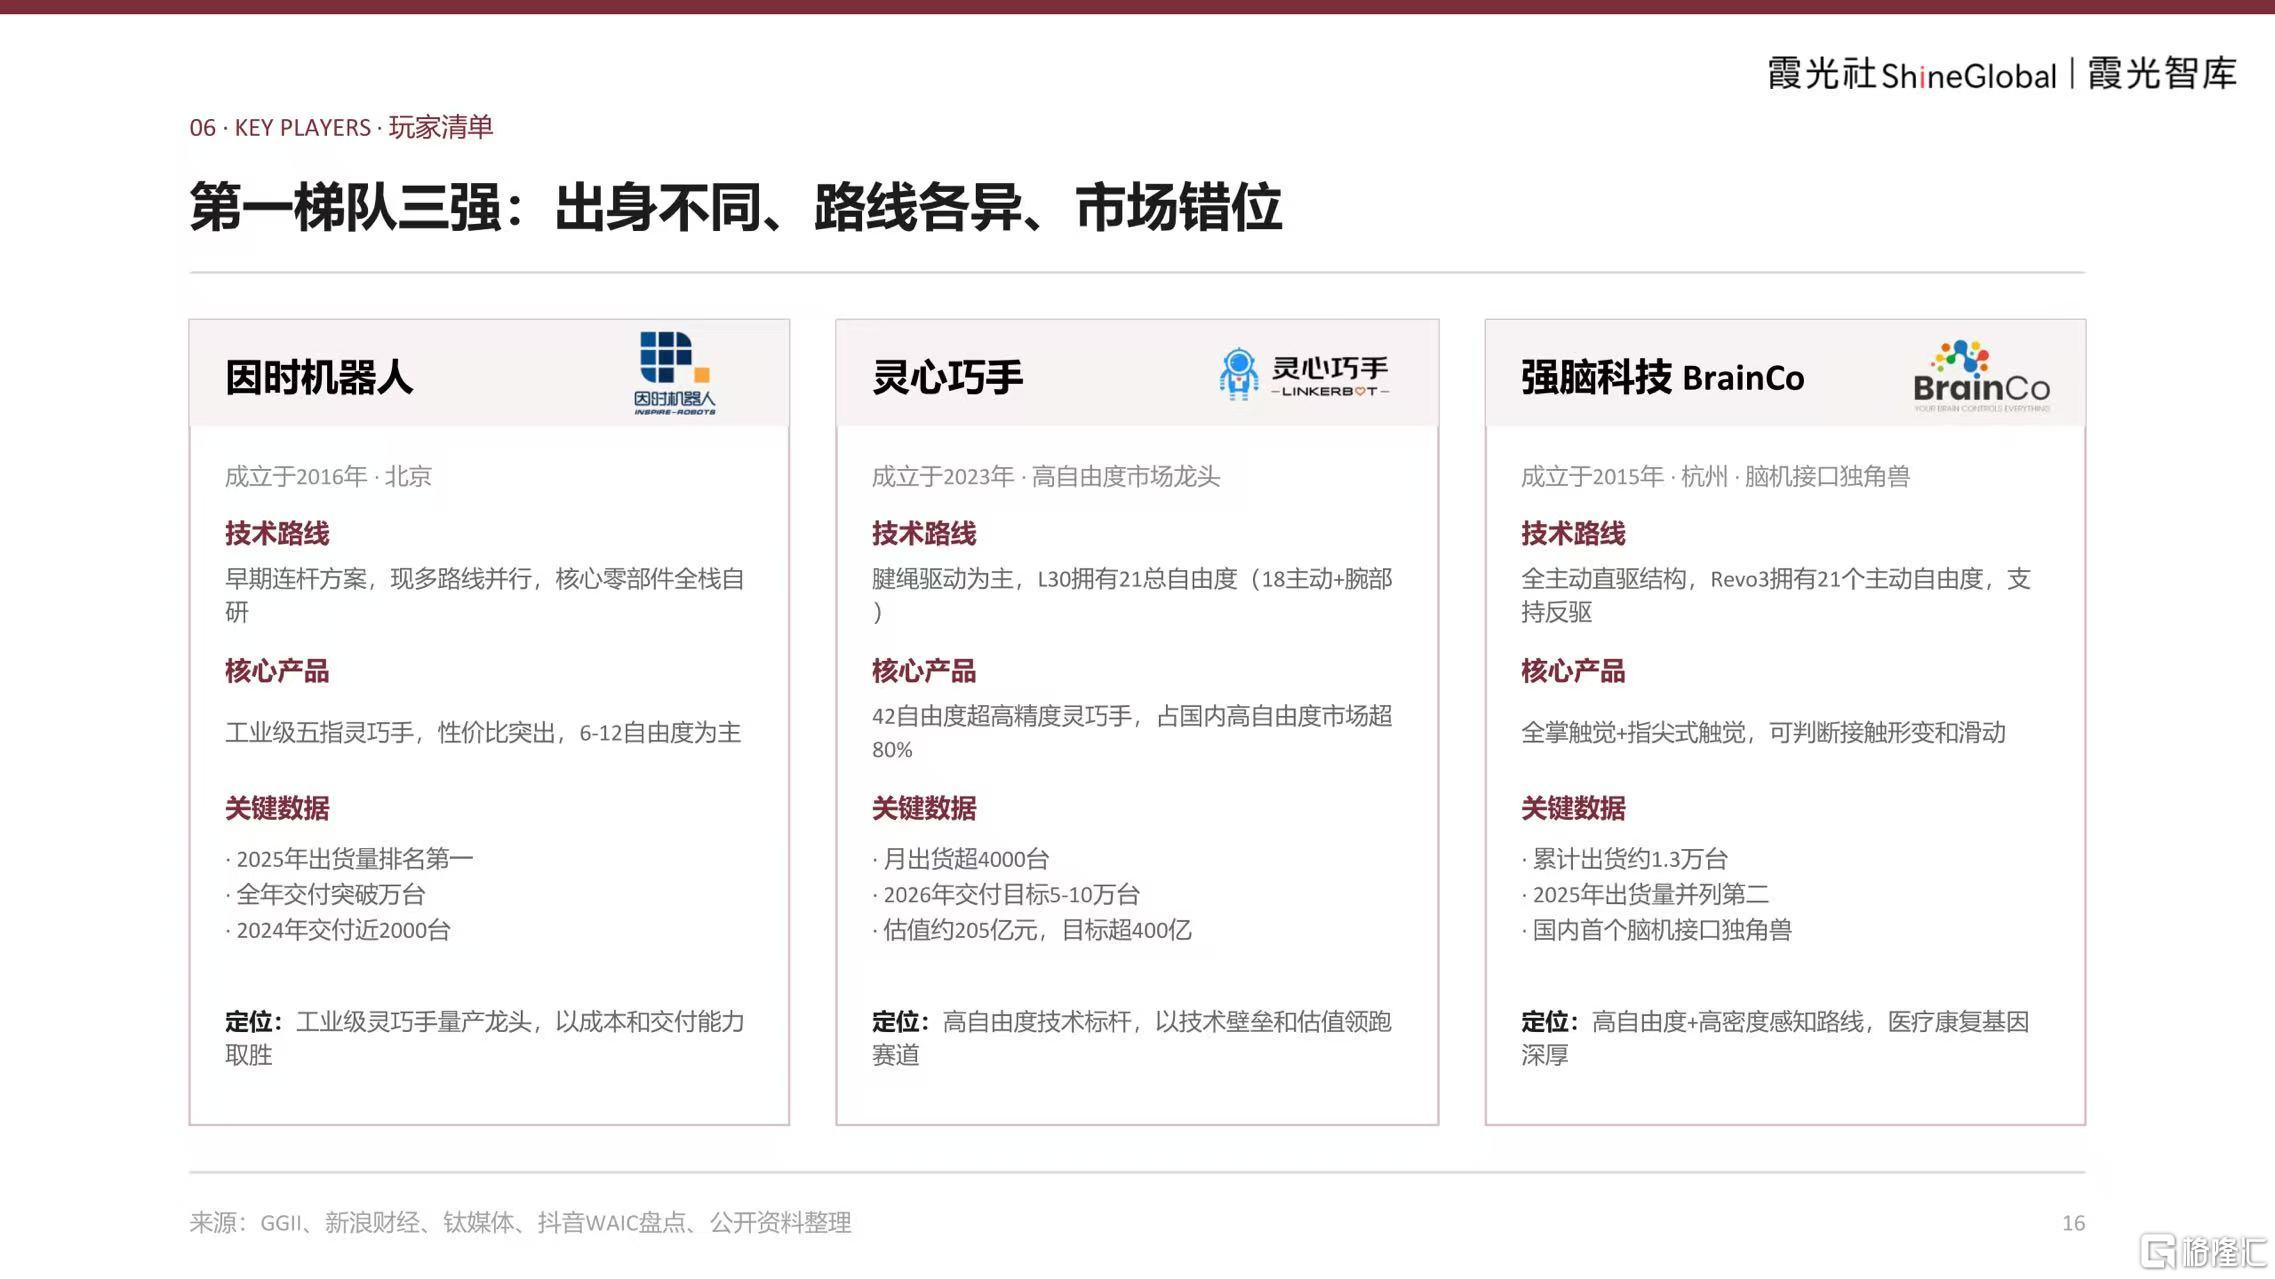
Task: Select text 腱绳驱动为主，L30拥有21总自由度
Action: (1054, 579)
